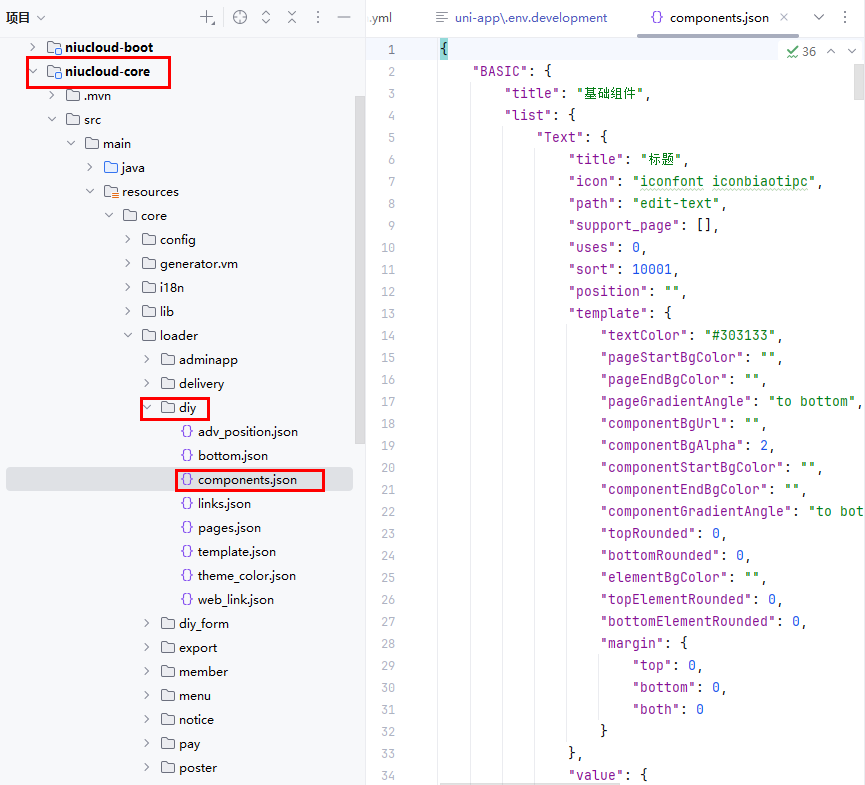Click the collapse all icon in project toolbar
The height and width of the screenshot is (785, 865).
[x=292, y=17]
